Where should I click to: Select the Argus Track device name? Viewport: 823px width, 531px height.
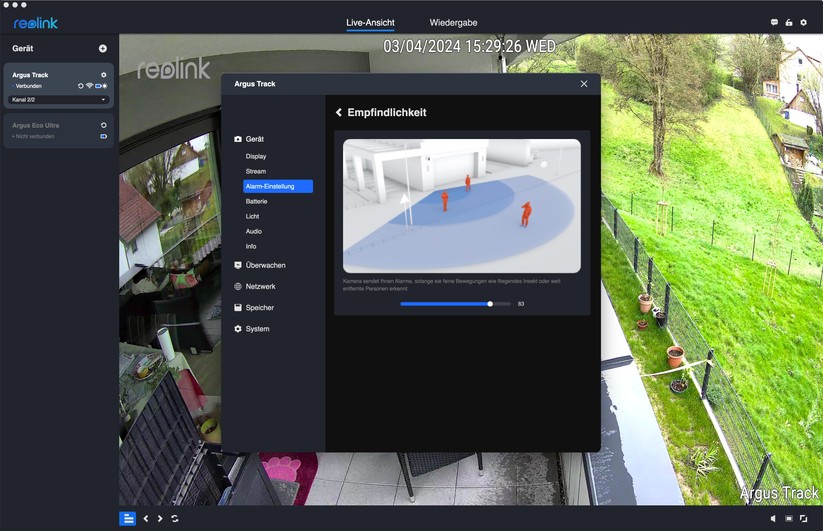tap(30, 75)
